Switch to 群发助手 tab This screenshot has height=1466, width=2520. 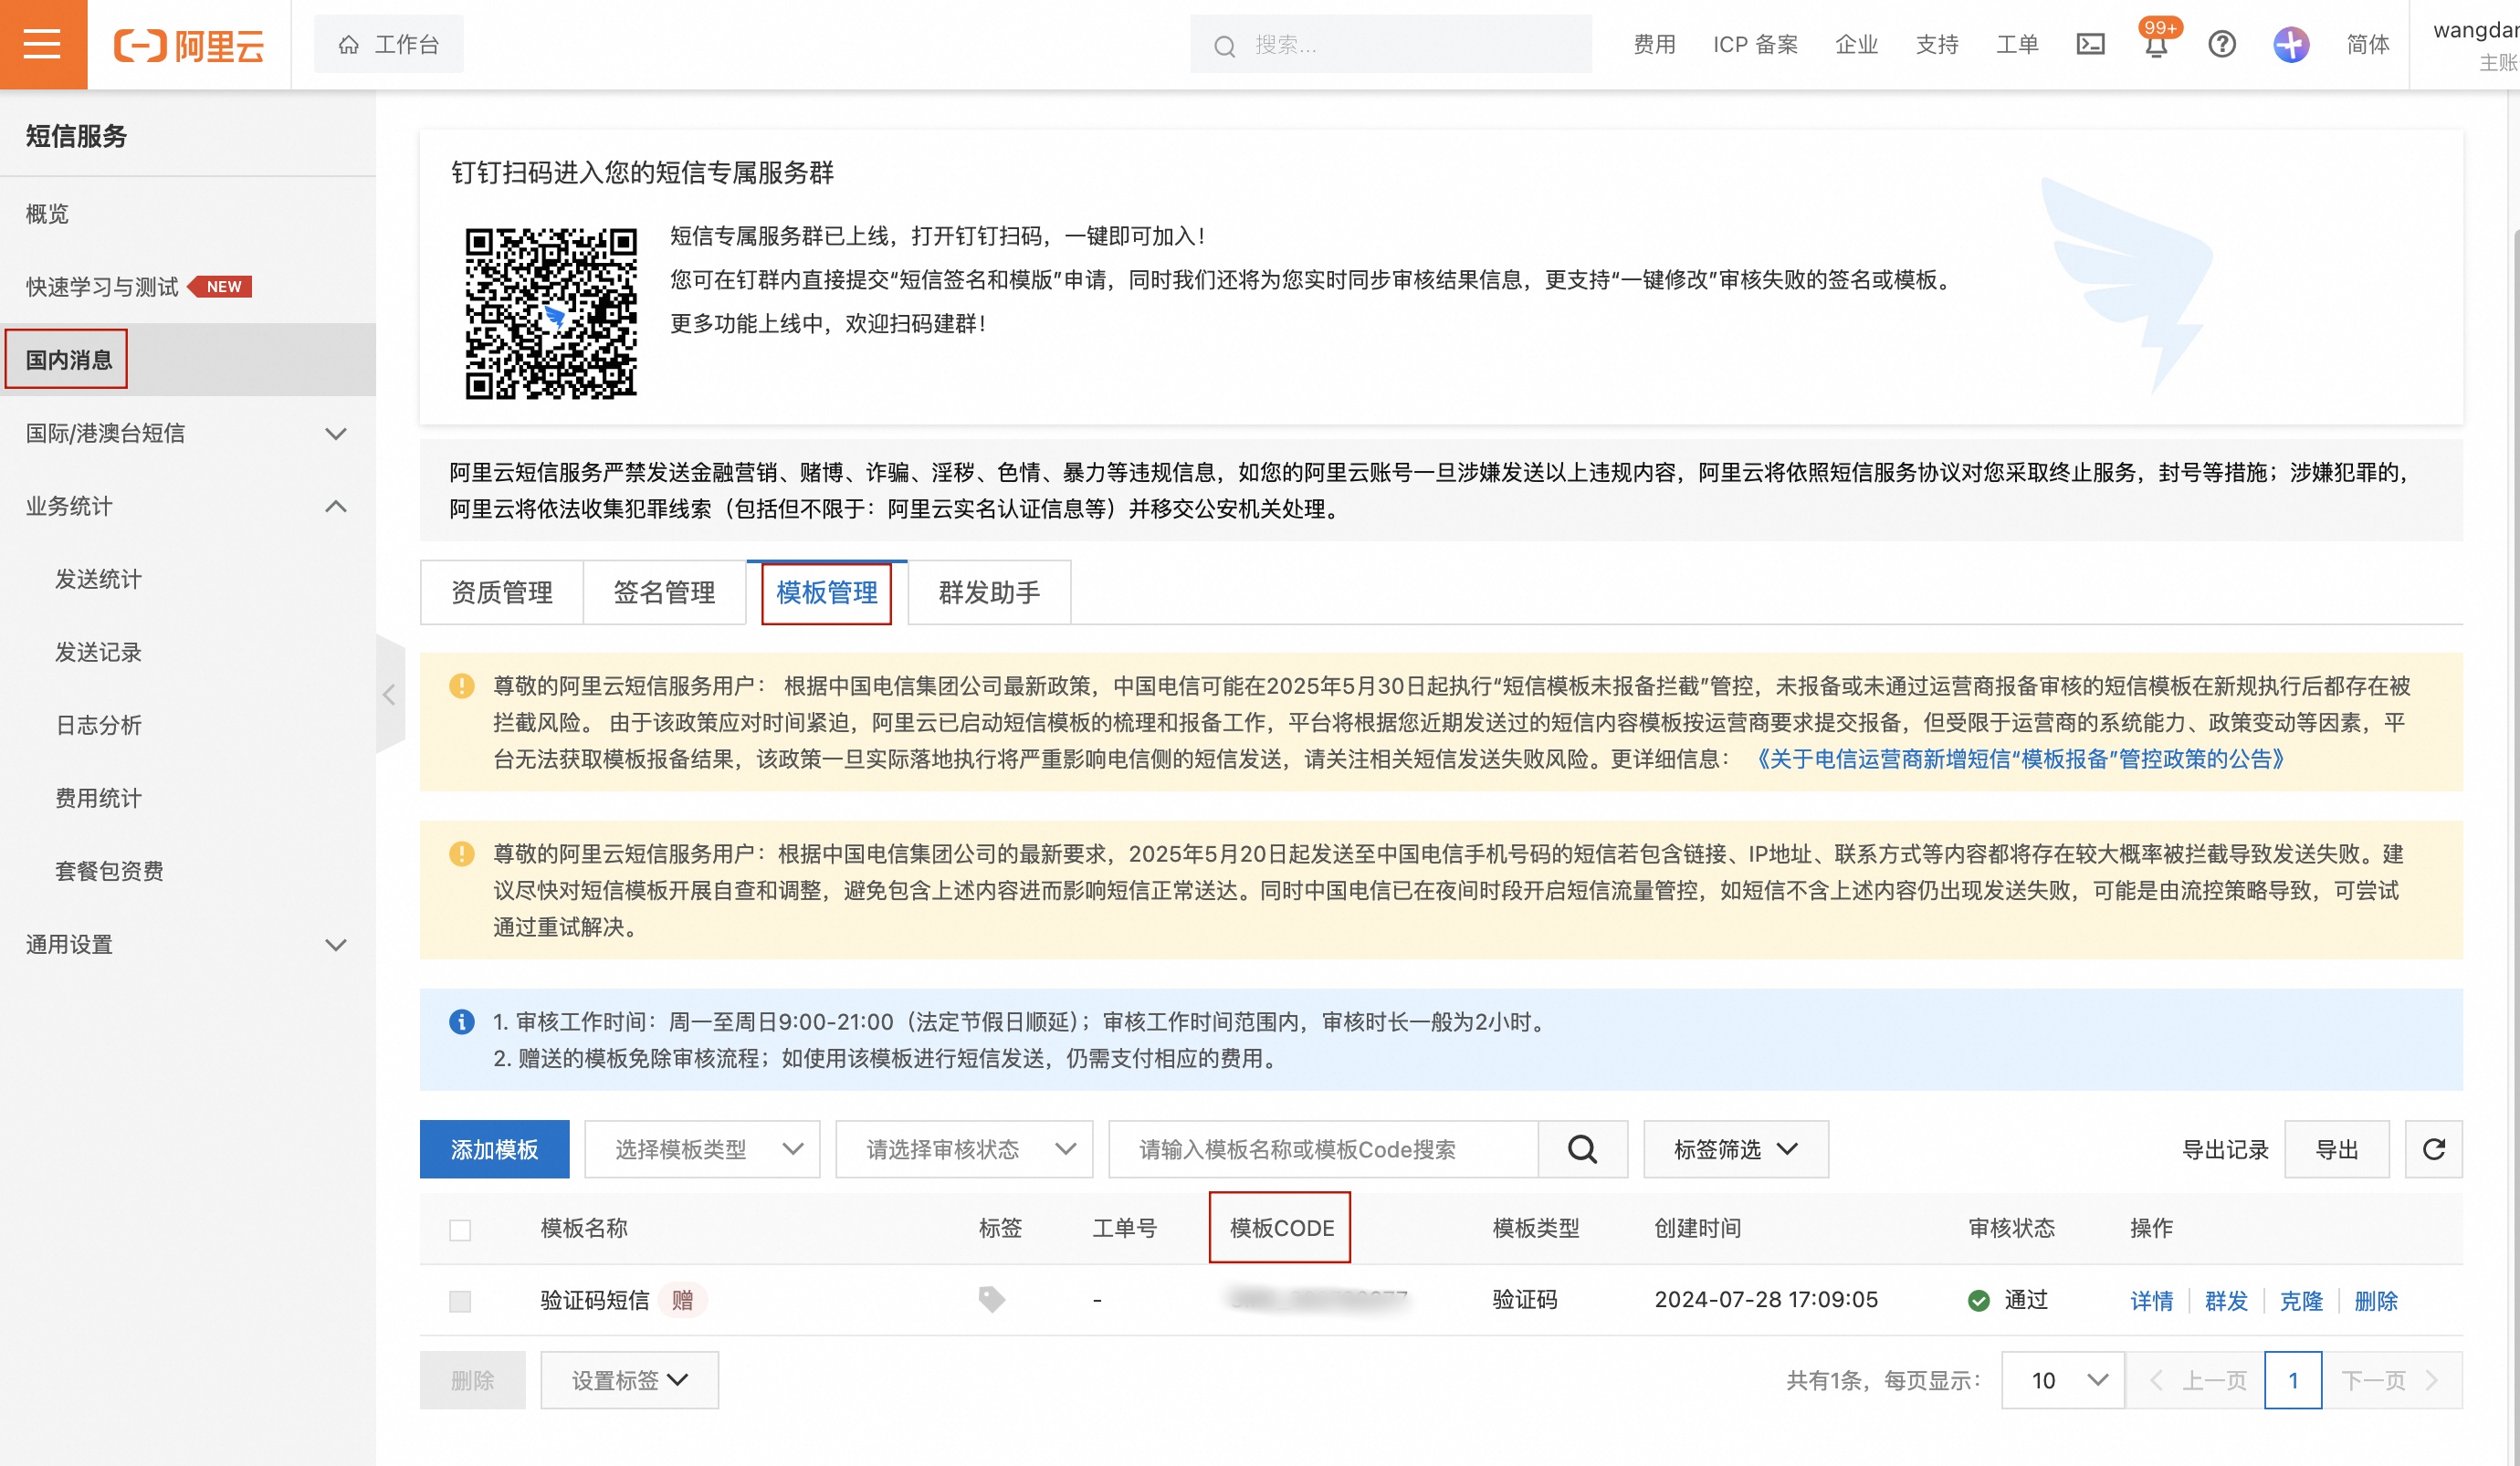coord(989,592)
